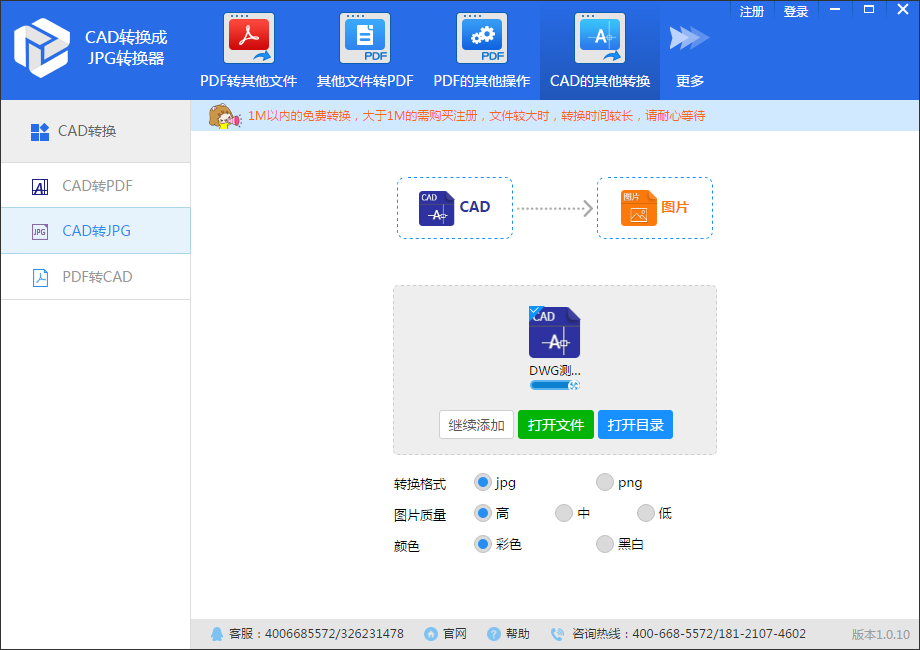The height and width of the screenshot is (650, 920).
Task: Click the DWG file thumbnail icon
Action: [554, 333]
